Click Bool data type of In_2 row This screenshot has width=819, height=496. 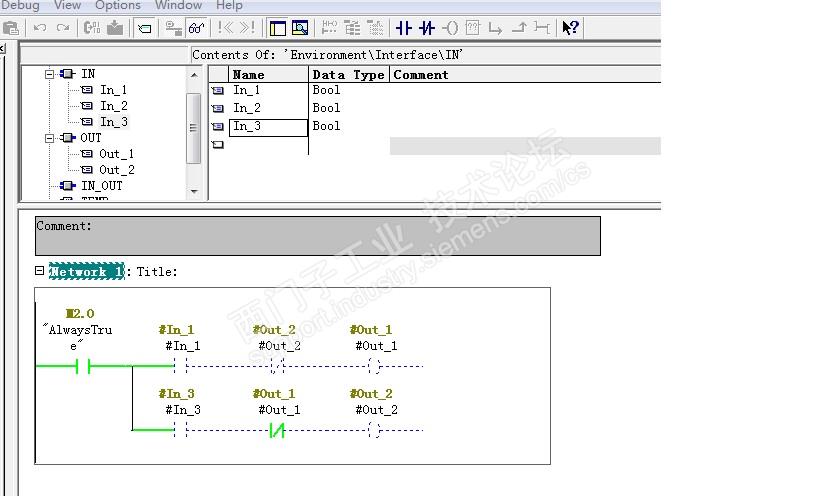(x=326, y=108)
